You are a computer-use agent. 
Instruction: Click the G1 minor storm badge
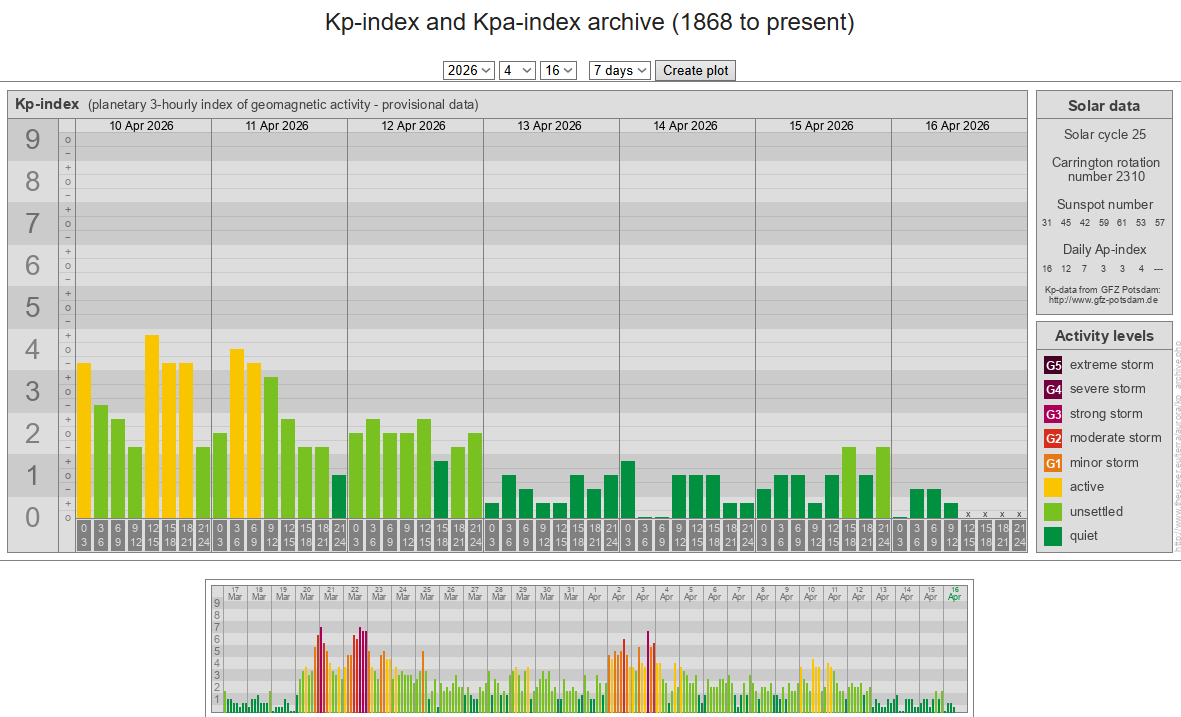pos(1053,463)
